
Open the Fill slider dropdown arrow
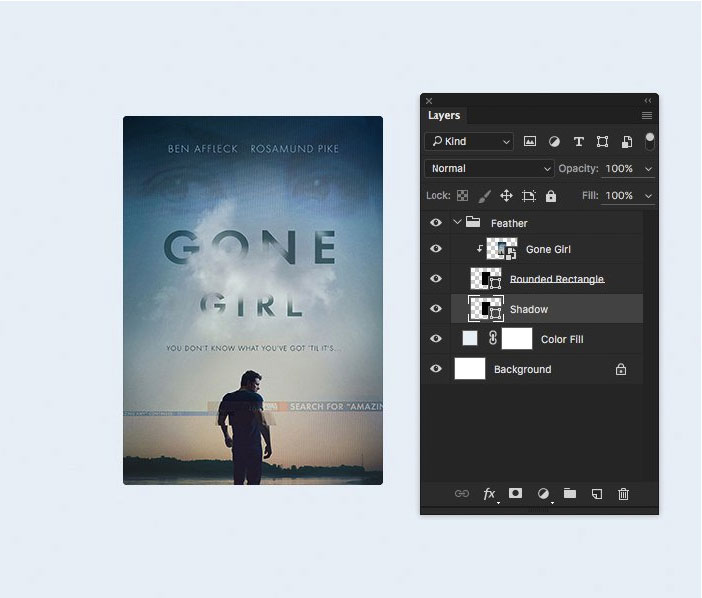[x=648, y=196]
